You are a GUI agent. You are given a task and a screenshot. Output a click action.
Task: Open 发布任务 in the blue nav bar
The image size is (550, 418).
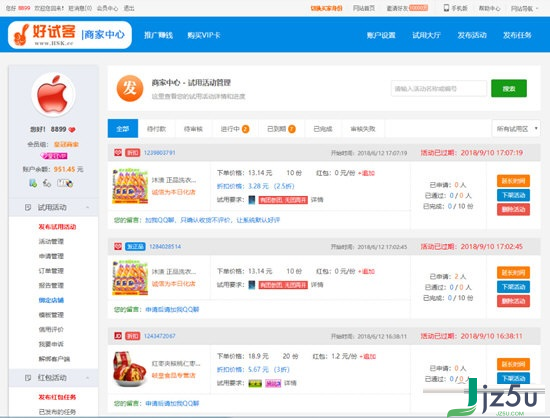coord(517,35)
